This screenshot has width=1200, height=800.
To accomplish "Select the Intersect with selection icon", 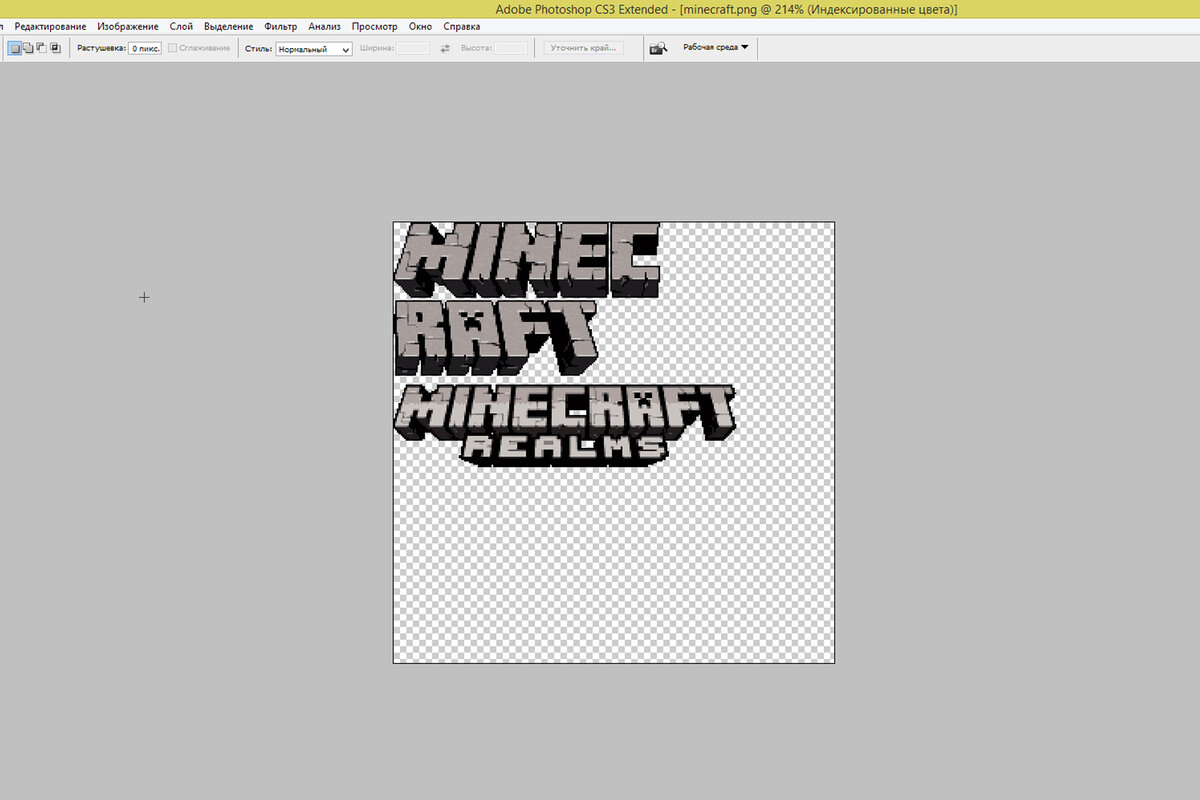I will click(x=55, y=47).
